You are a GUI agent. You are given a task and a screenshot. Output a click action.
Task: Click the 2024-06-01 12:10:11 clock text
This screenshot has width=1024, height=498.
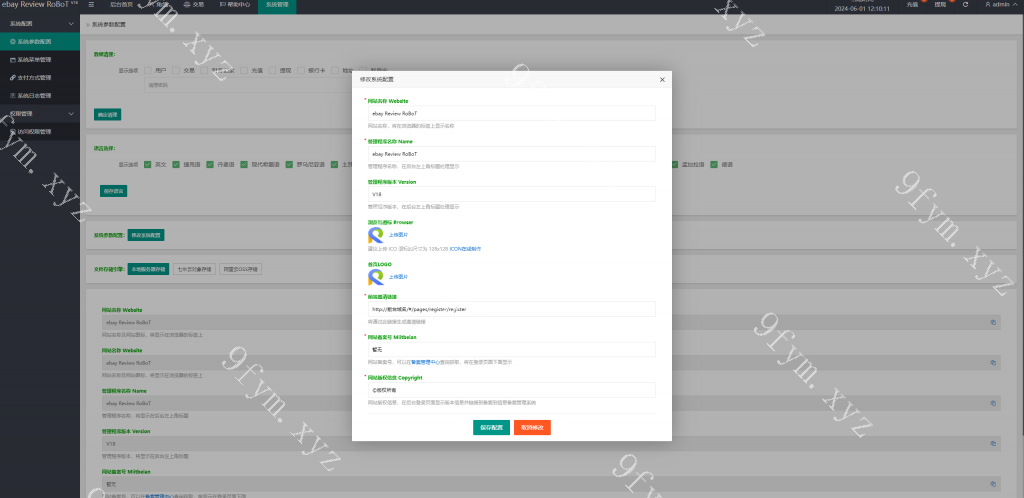point(862,9)
